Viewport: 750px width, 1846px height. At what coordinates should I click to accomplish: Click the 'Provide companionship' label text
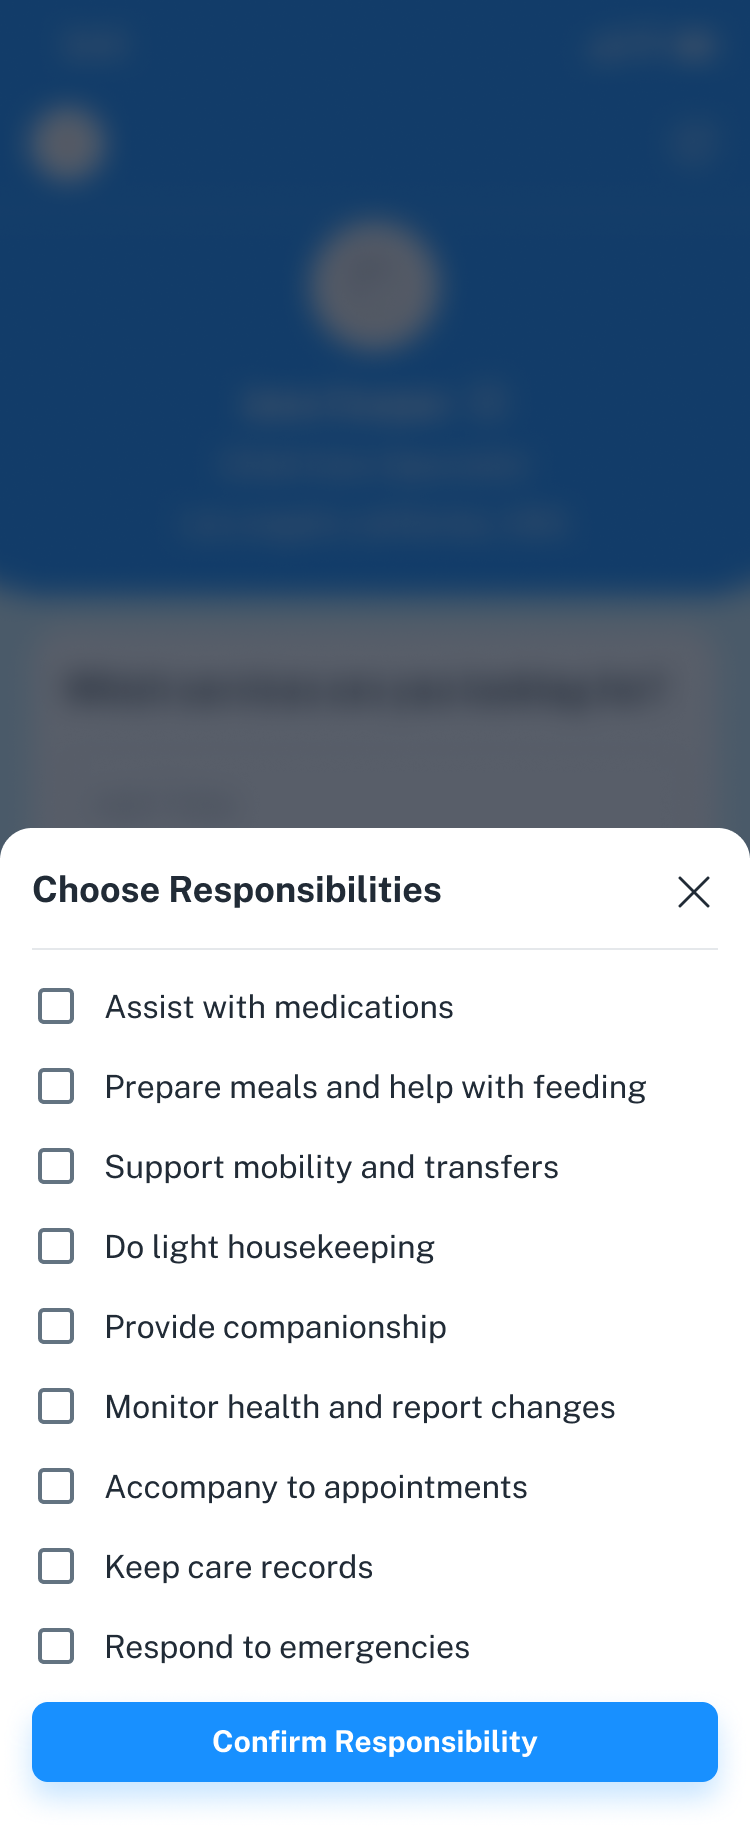click(x=275, y=1327)
